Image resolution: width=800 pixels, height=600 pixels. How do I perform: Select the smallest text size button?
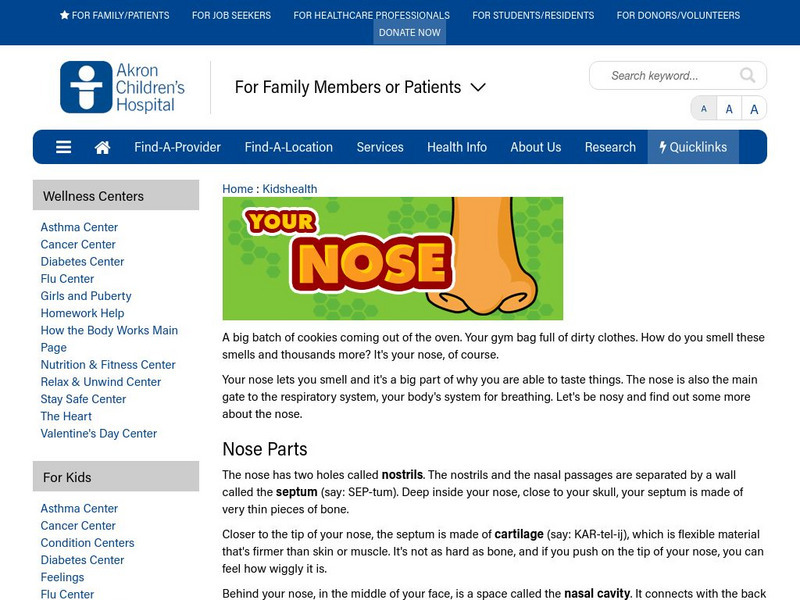click(x=704, y=109)
